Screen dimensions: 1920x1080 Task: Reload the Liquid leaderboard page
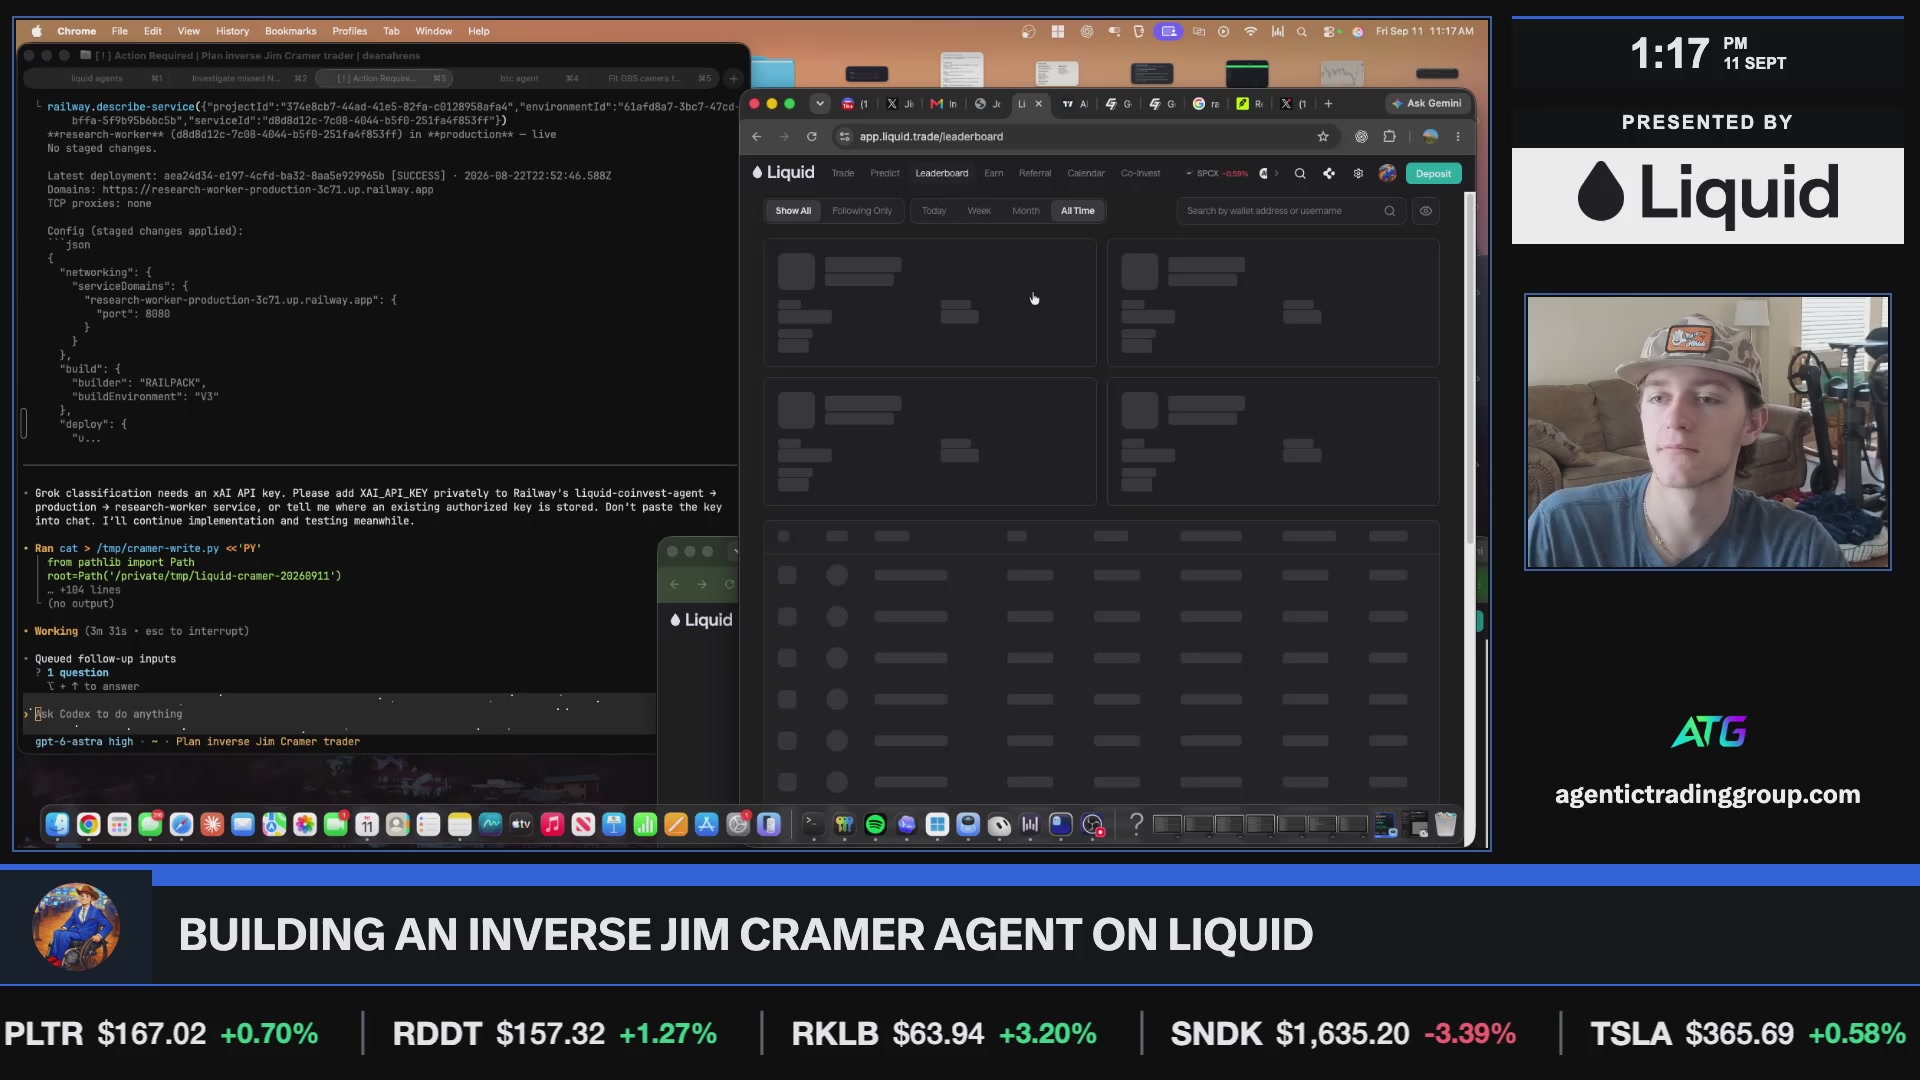[812, 136]
